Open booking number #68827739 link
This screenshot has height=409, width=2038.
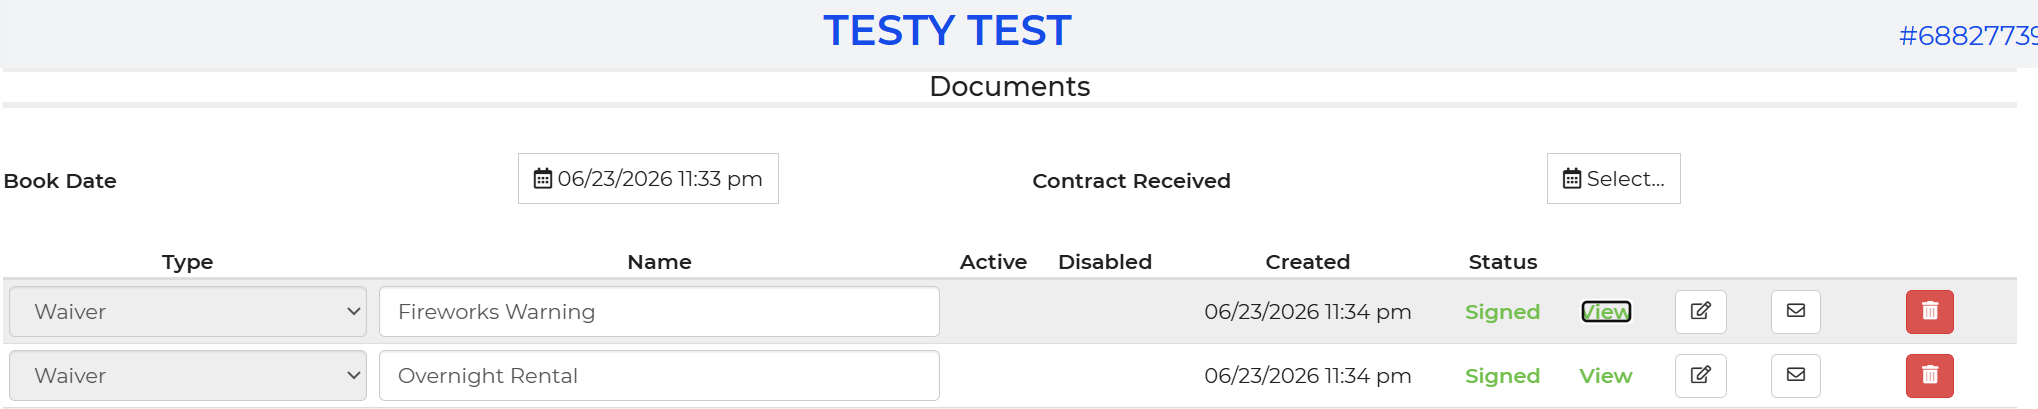pyautogui.click(x=1968, y=36)
